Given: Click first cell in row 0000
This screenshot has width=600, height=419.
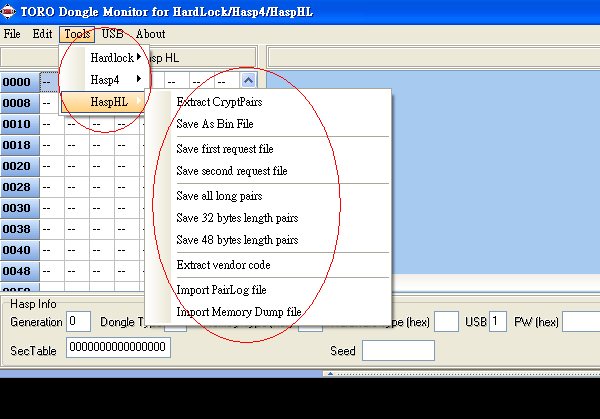Looking at the screenshot, I should click(x=50, y=82).
